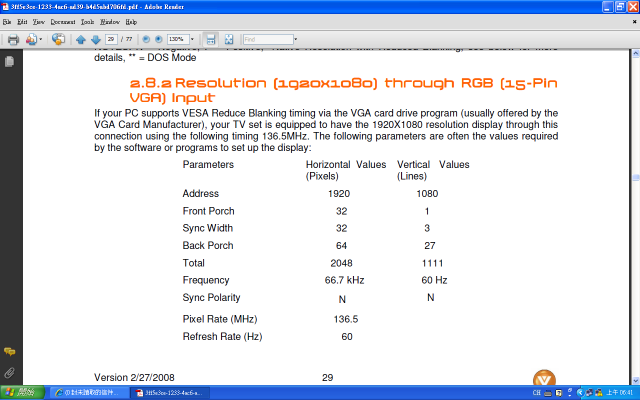Image resolution: width=640 pixels, height=400 pixels.
Task: Open the Attachments paperclip panel
Action: coord(9,372)
